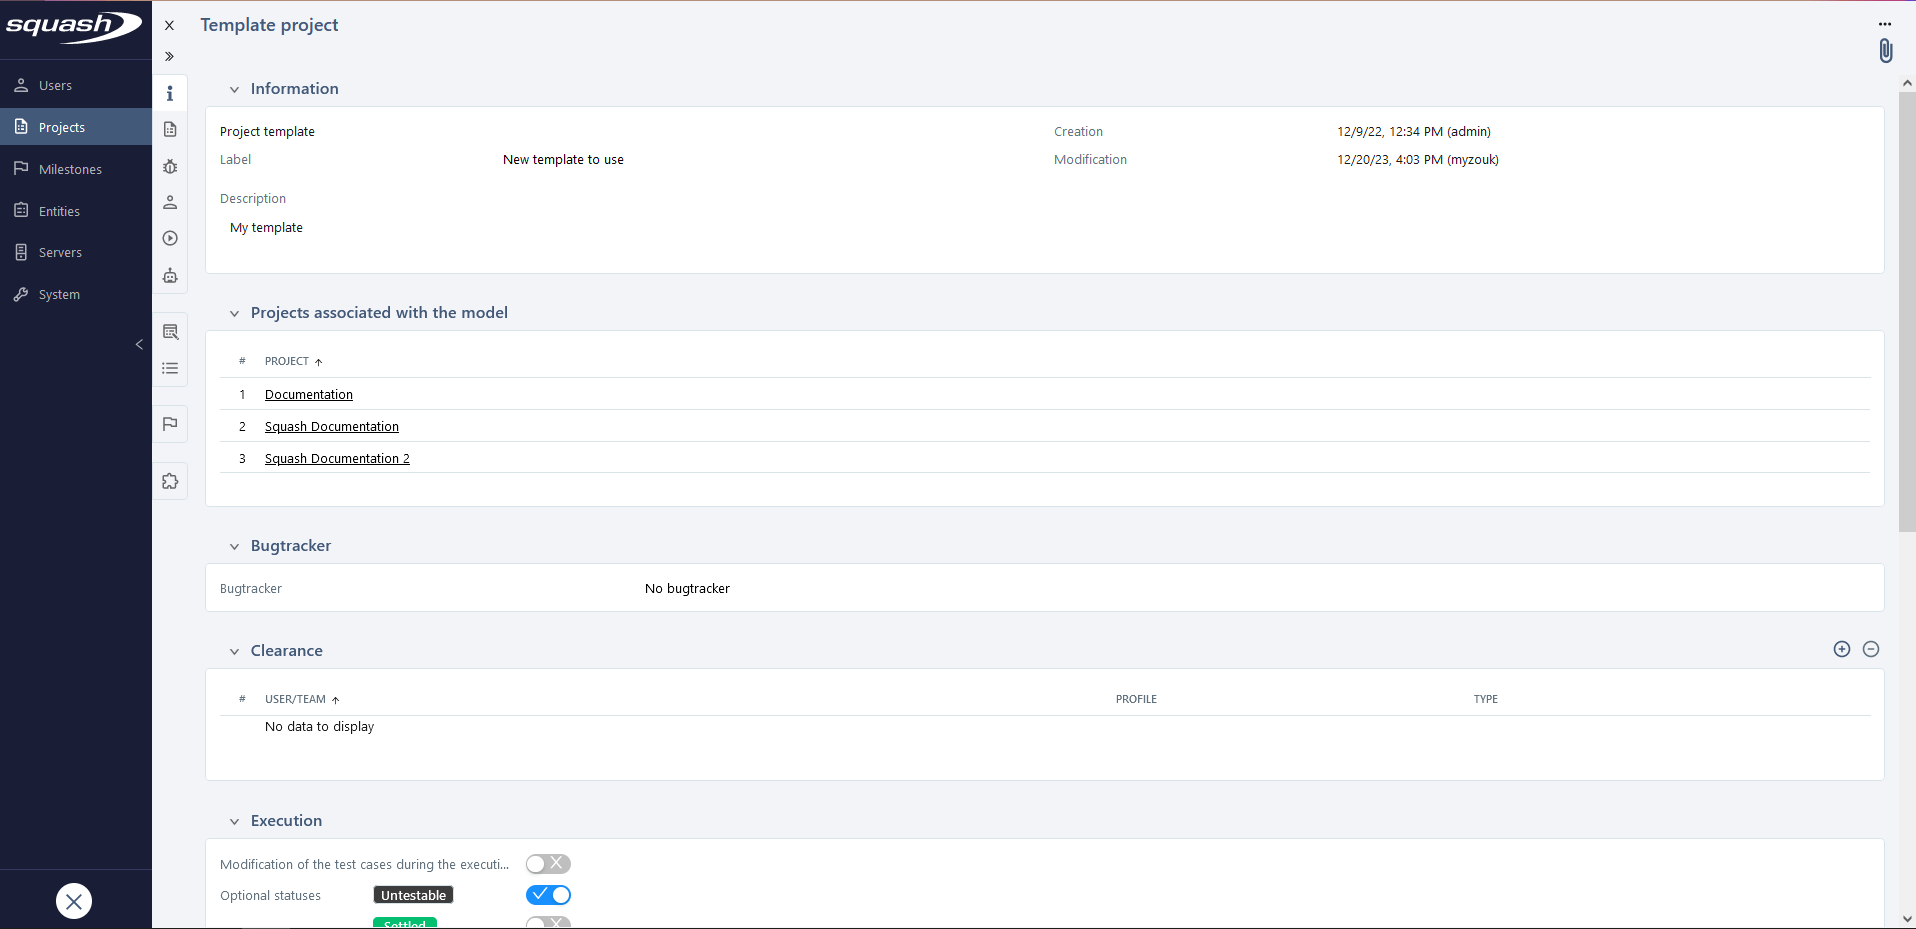Click the vertical scrollbar thumb
The width and height of the screenshot is (1916, 929).
pos(1907,312)
